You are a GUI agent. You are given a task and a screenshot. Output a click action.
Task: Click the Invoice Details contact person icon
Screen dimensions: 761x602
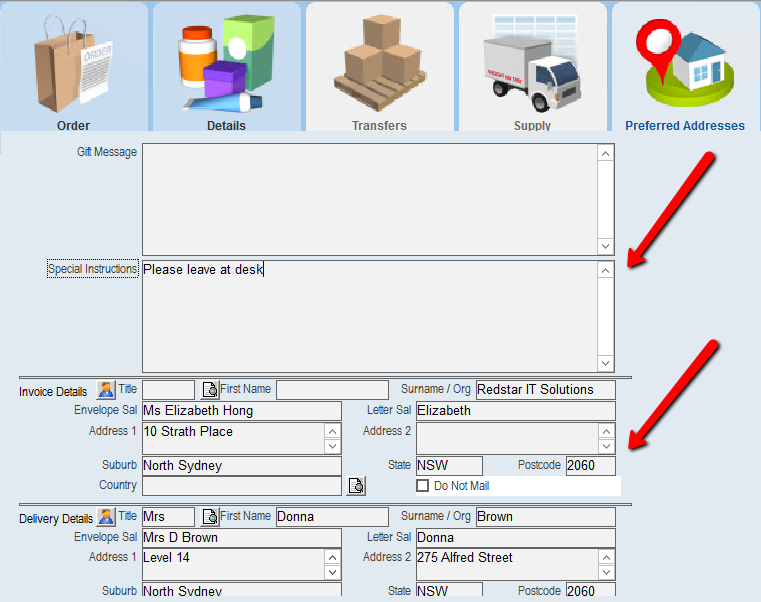point(106,390)
